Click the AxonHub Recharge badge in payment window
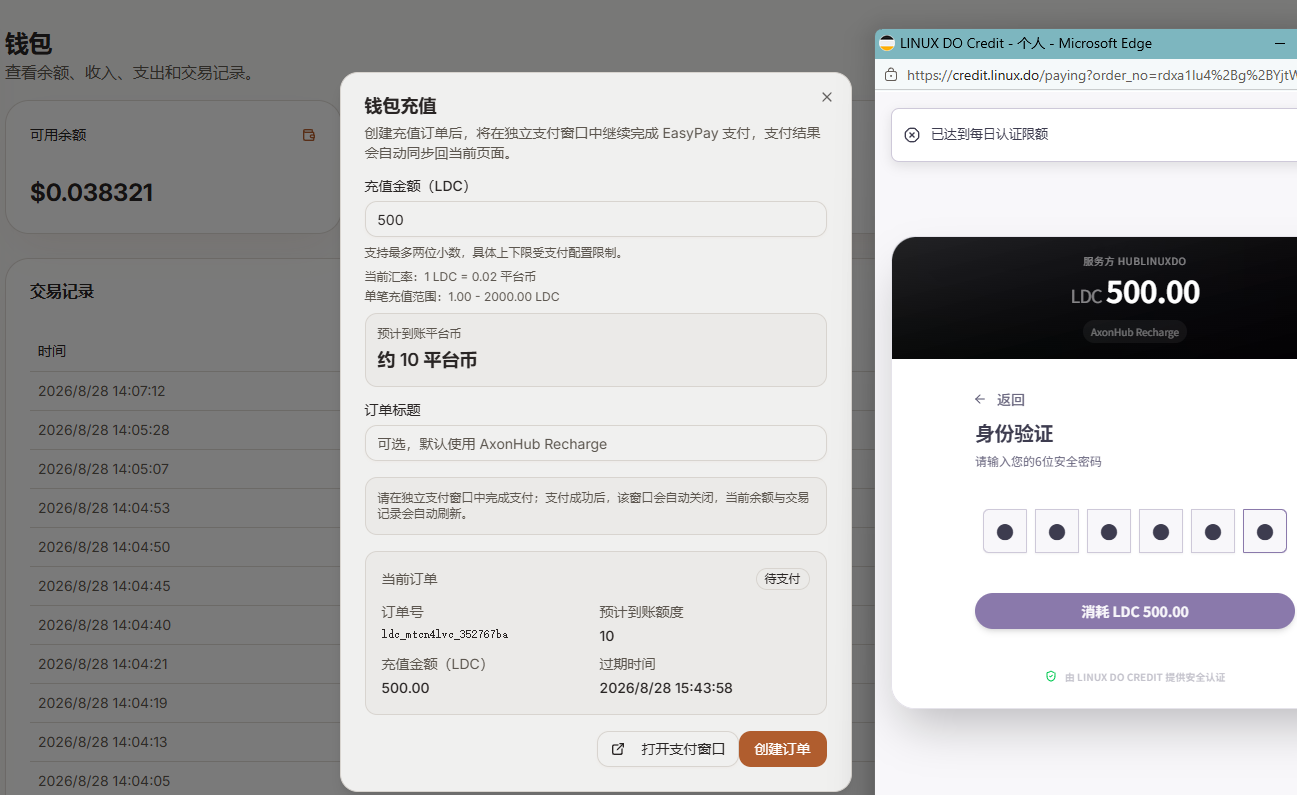 (x=1135, y=332)
